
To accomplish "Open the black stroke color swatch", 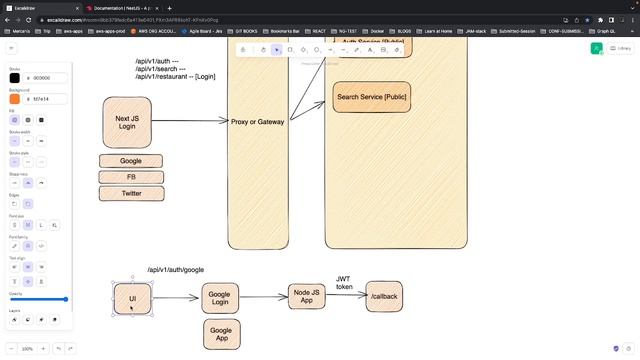I will [15, 78].
